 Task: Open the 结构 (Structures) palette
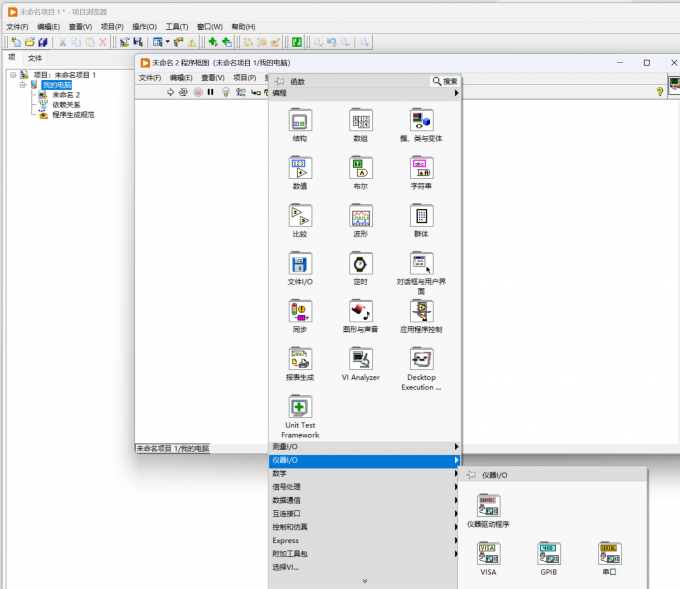point(300,120)
